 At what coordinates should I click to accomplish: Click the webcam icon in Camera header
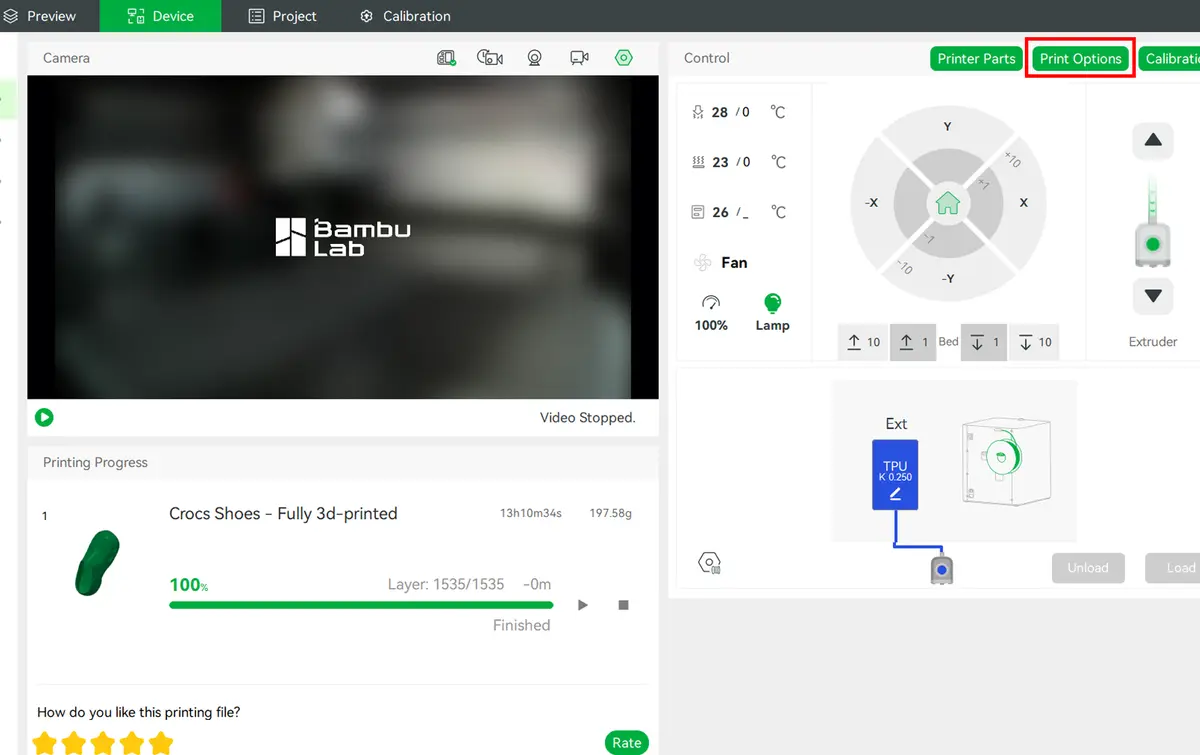pyautogui.click(x=535, y=58)
